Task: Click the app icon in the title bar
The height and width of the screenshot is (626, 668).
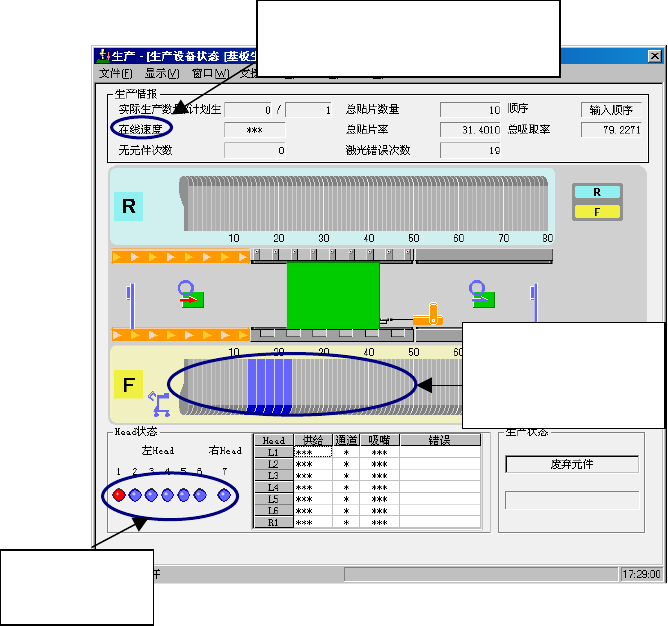Action: (x=103, y=56)
